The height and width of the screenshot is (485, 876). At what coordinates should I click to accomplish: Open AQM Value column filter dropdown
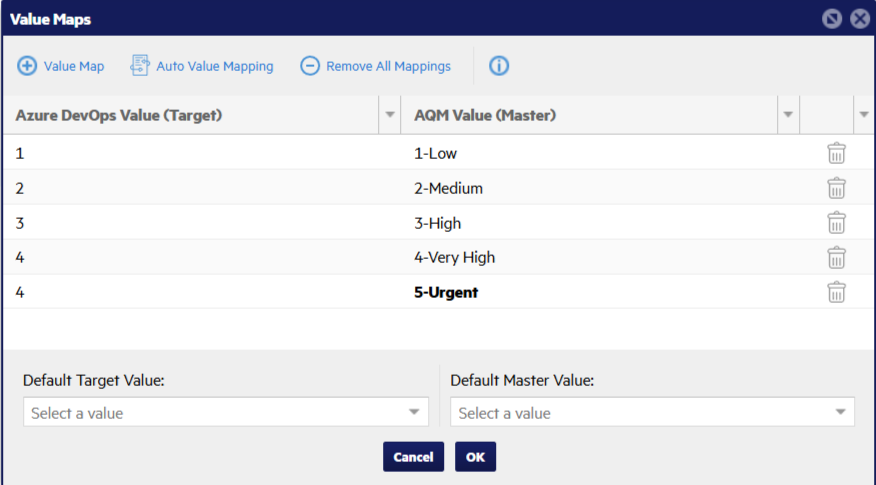pyautogui.click(x=788, y=115)
